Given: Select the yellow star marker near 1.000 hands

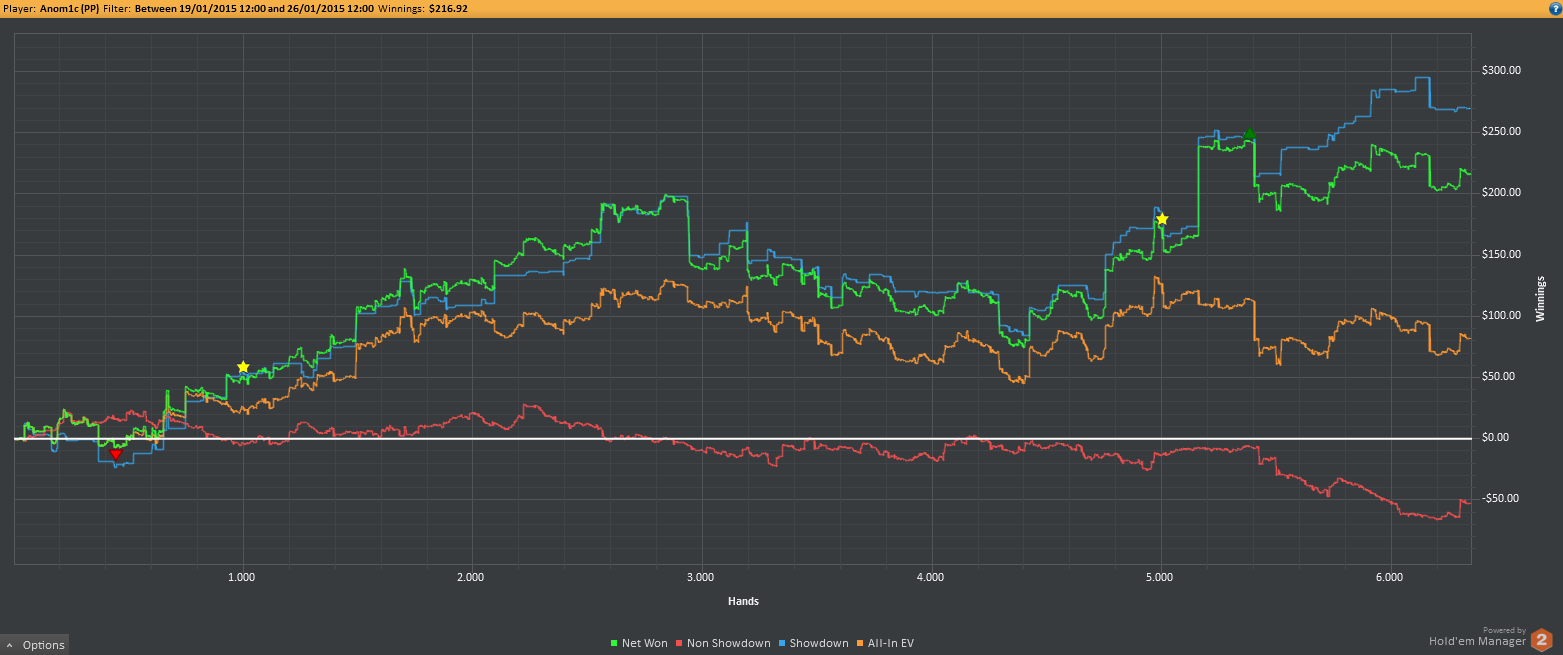Looking at the screenshot, I should [x=243, y=367].
